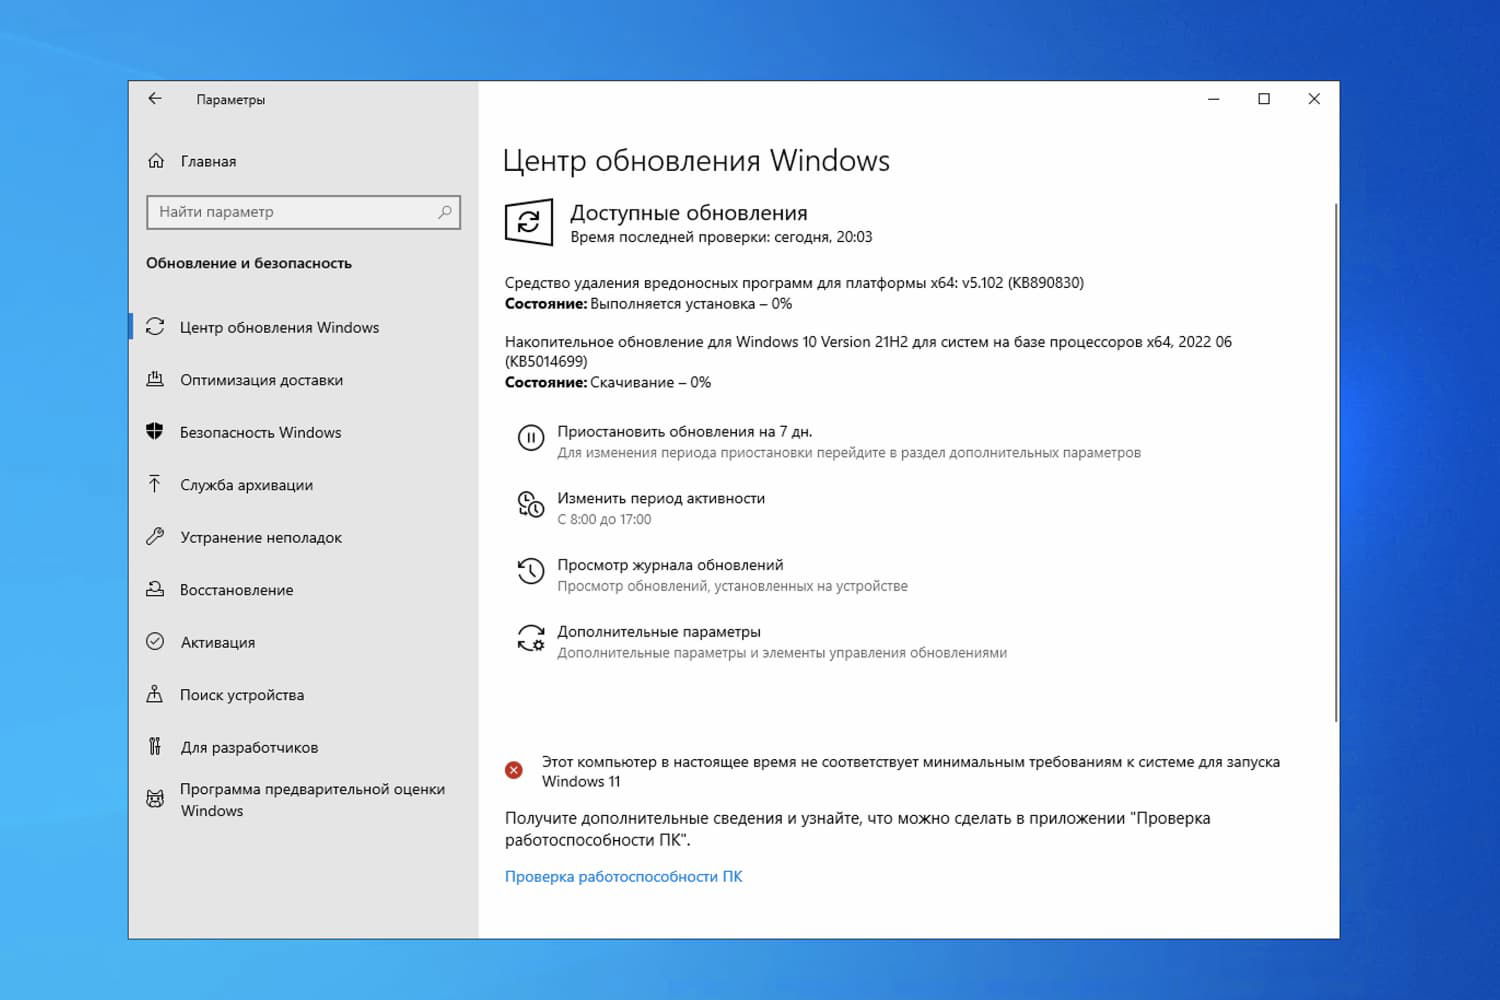Select the map pin icon for Поиск устройства
This screenshot has width=1500, height=1000.
[156, 694]
